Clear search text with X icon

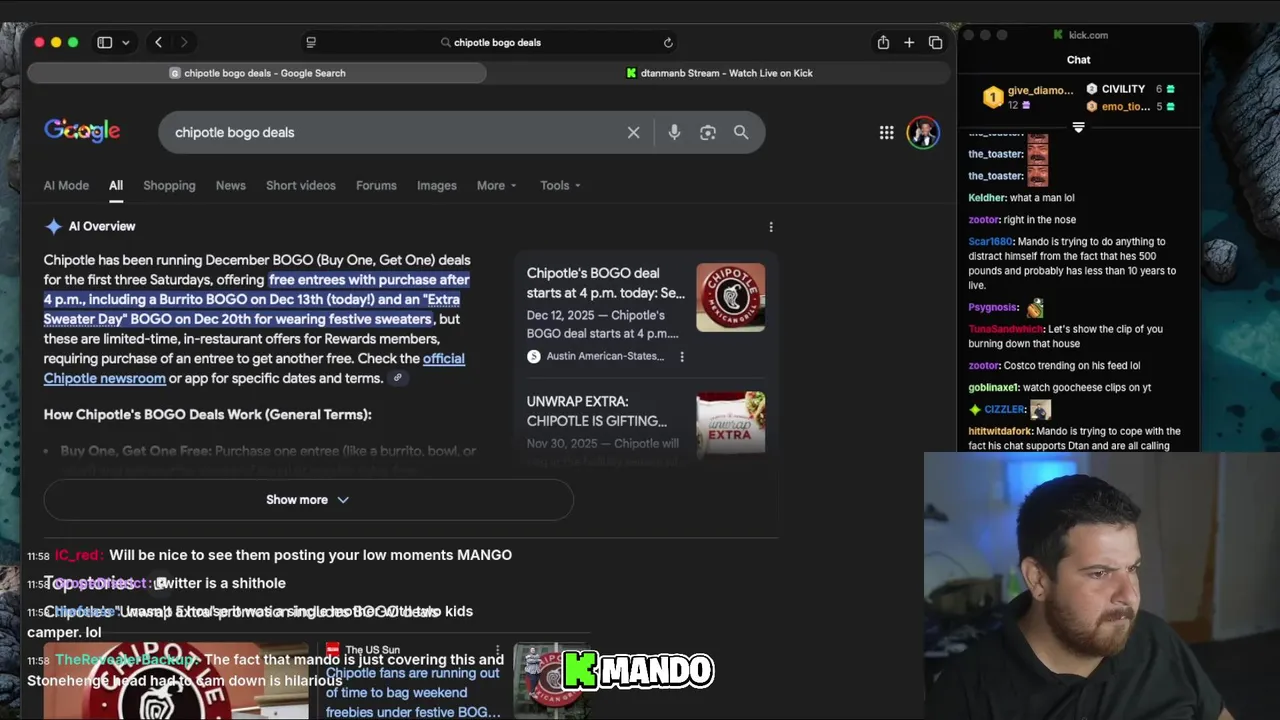coord(633,132)
